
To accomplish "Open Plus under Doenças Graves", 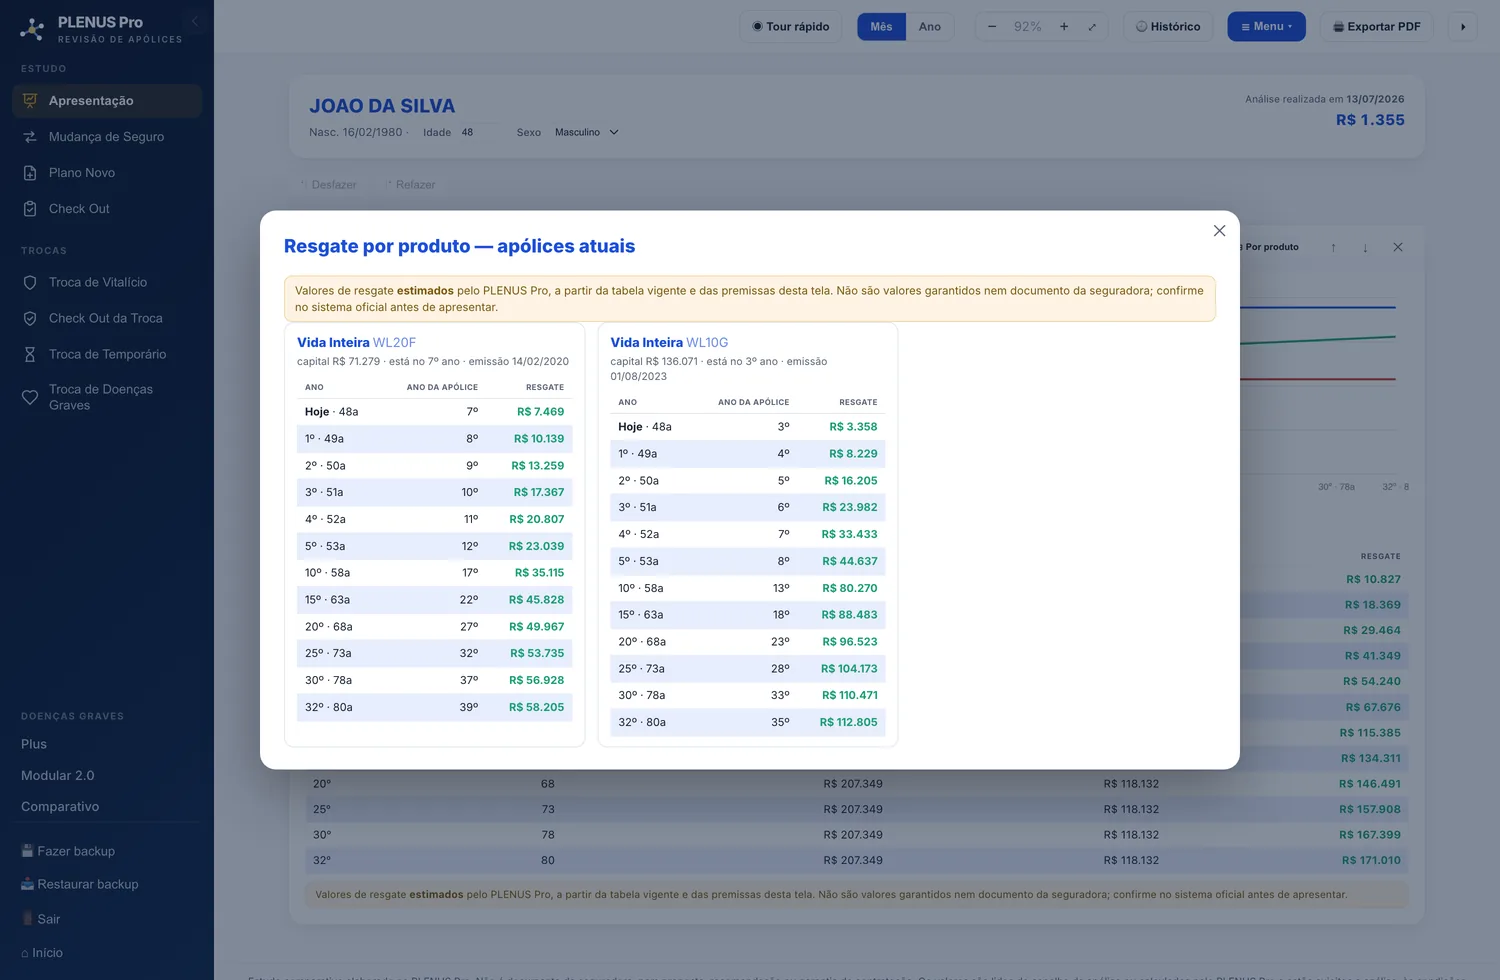I will 34,744.
